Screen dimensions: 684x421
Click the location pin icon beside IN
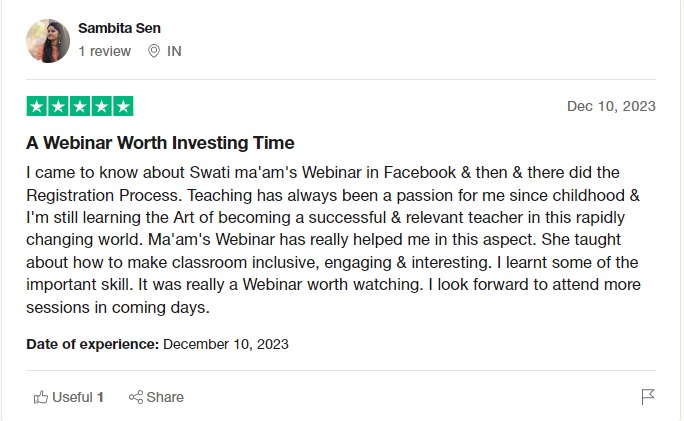(154, 51)
